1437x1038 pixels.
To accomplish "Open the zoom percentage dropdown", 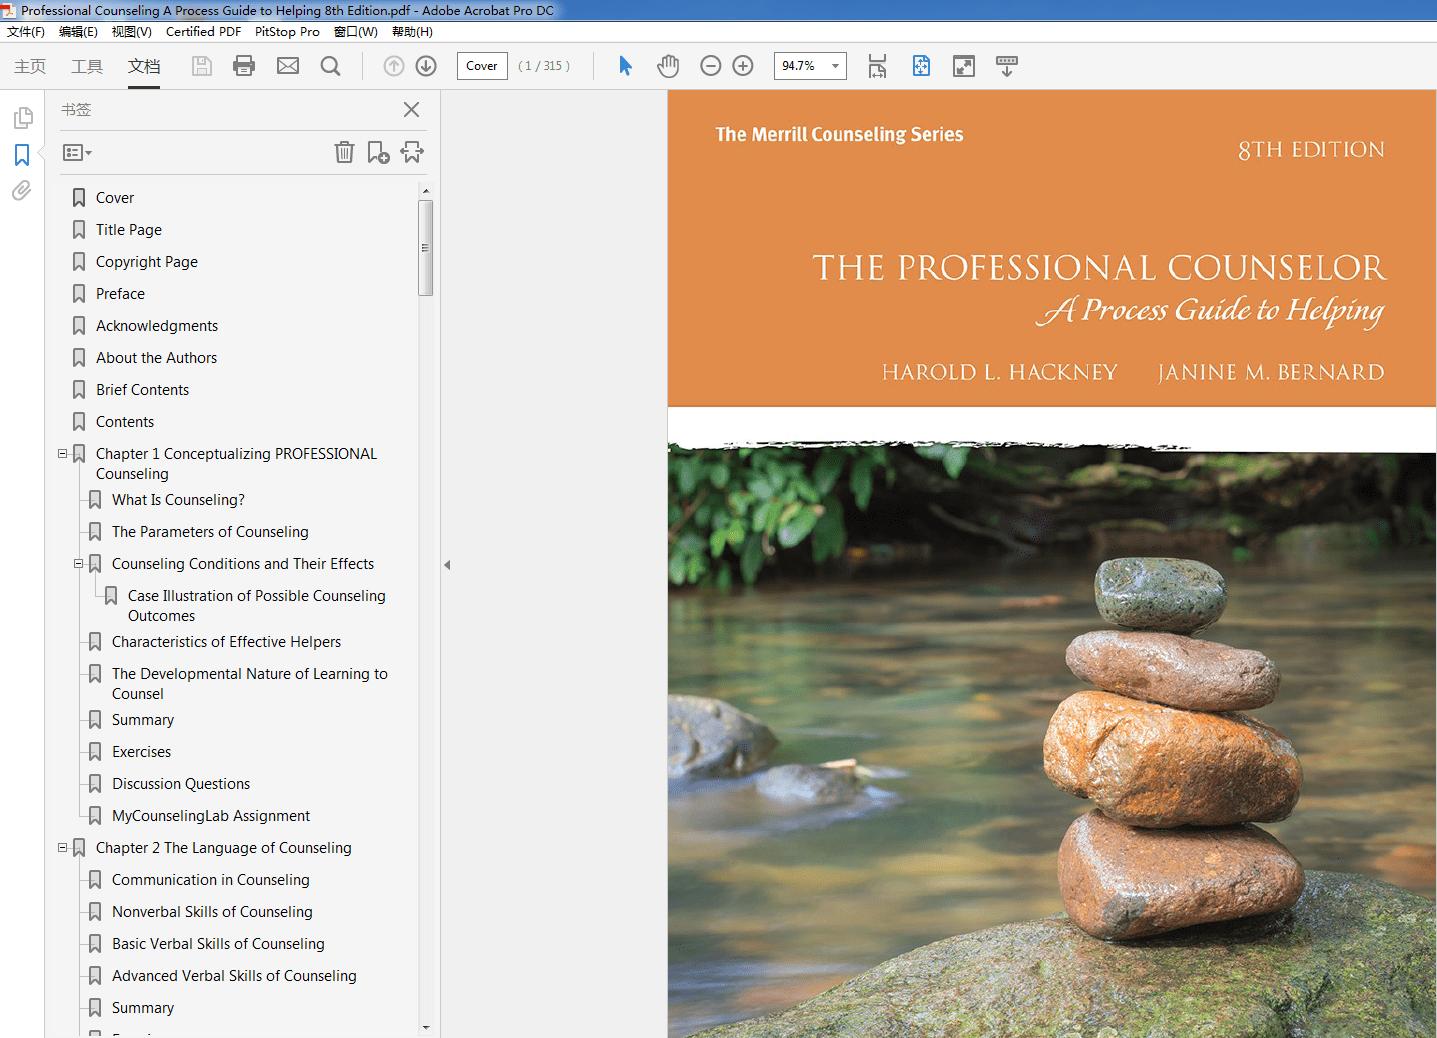I will click(x=835, y=66).
